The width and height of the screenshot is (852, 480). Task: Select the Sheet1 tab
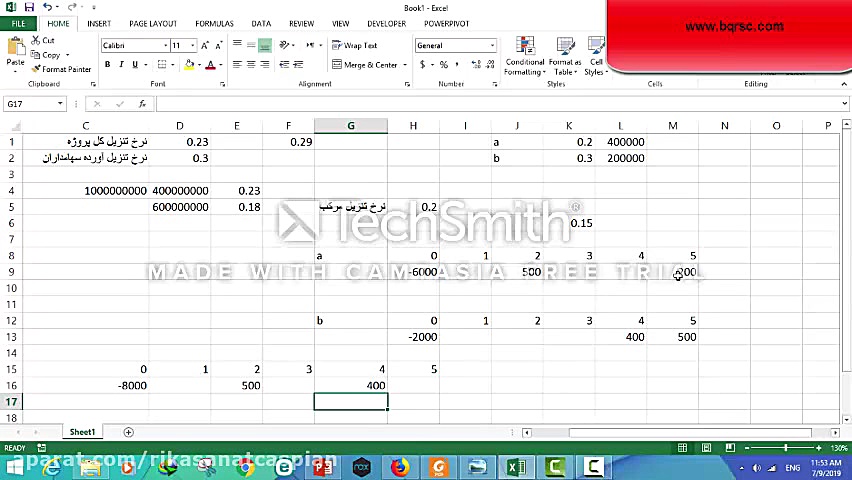[82, 432]
